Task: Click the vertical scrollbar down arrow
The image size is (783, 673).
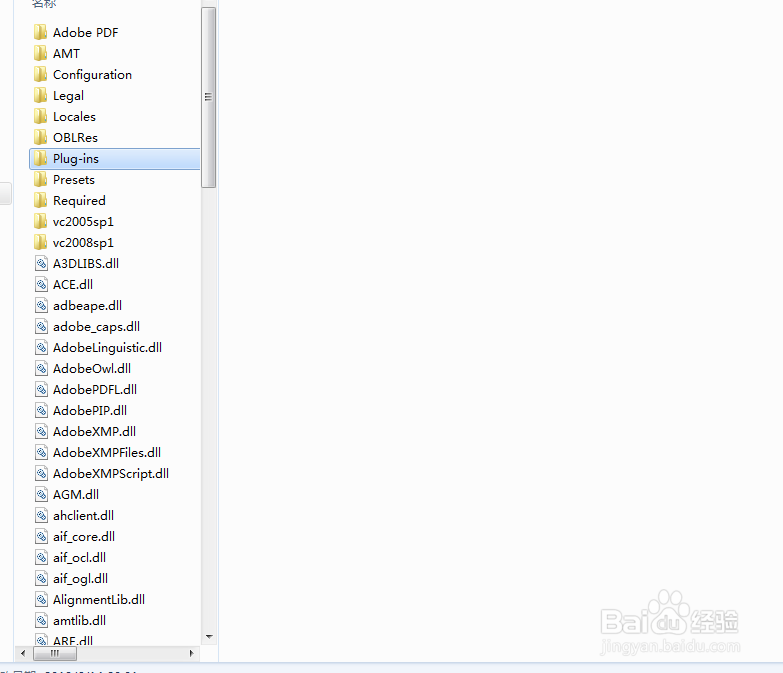Action: point(209,637)
